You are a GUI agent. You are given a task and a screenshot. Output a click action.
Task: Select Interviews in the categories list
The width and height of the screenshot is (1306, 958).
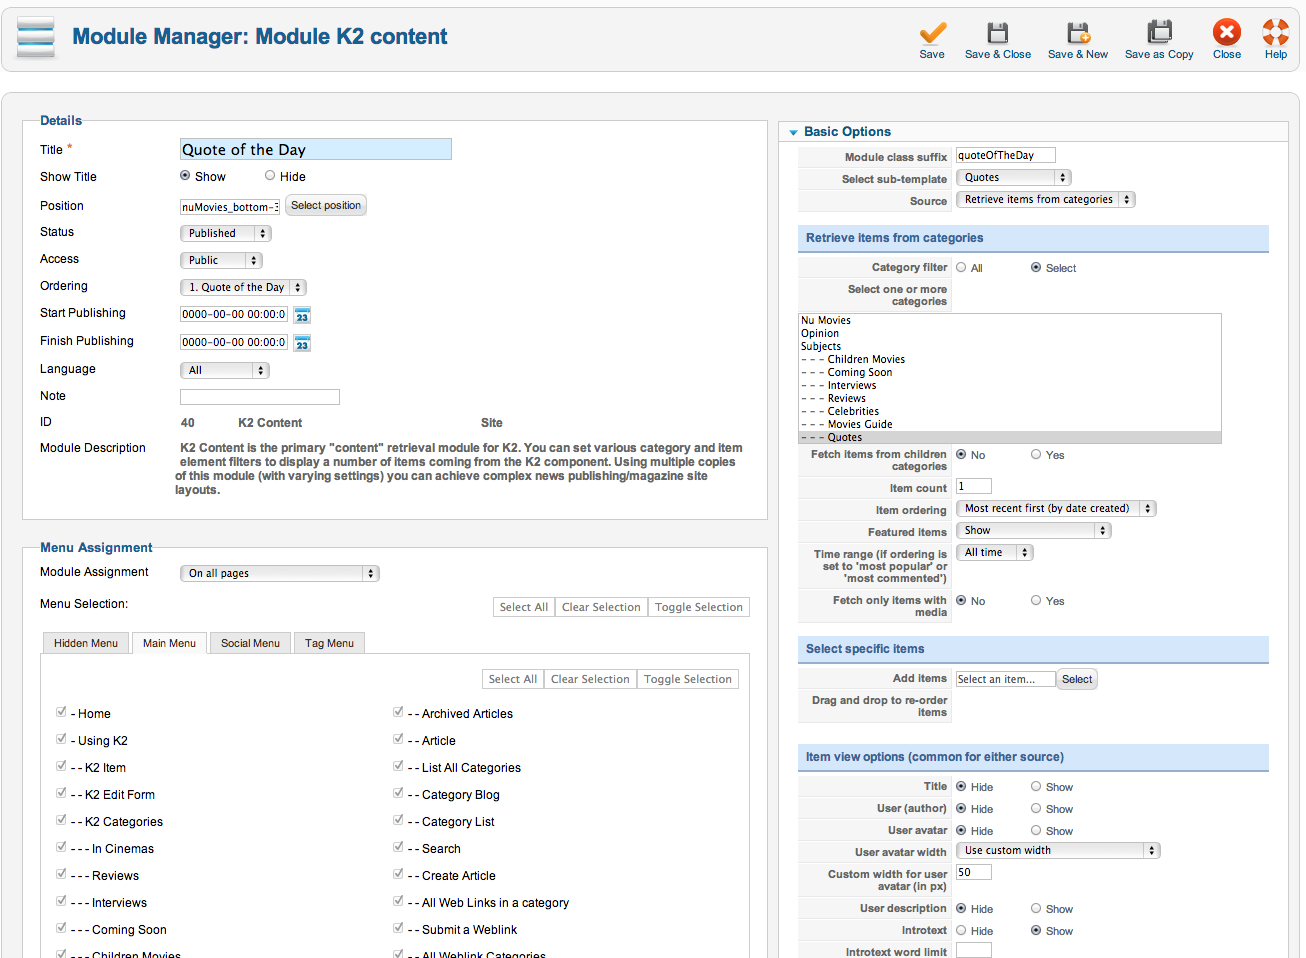pos(1010,385)
